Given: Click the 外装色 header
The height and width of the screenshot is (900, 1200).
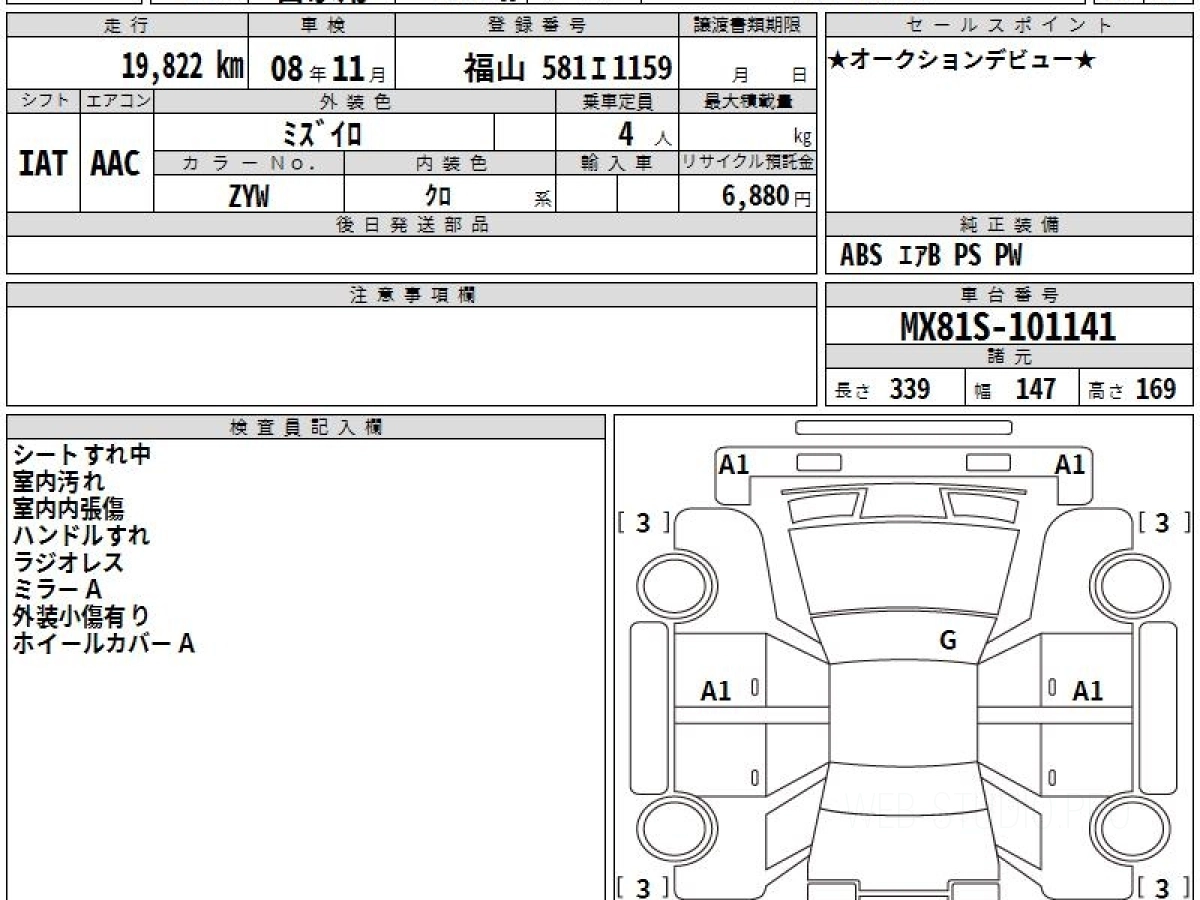Looking at the screenshot, I should (355, 102).
